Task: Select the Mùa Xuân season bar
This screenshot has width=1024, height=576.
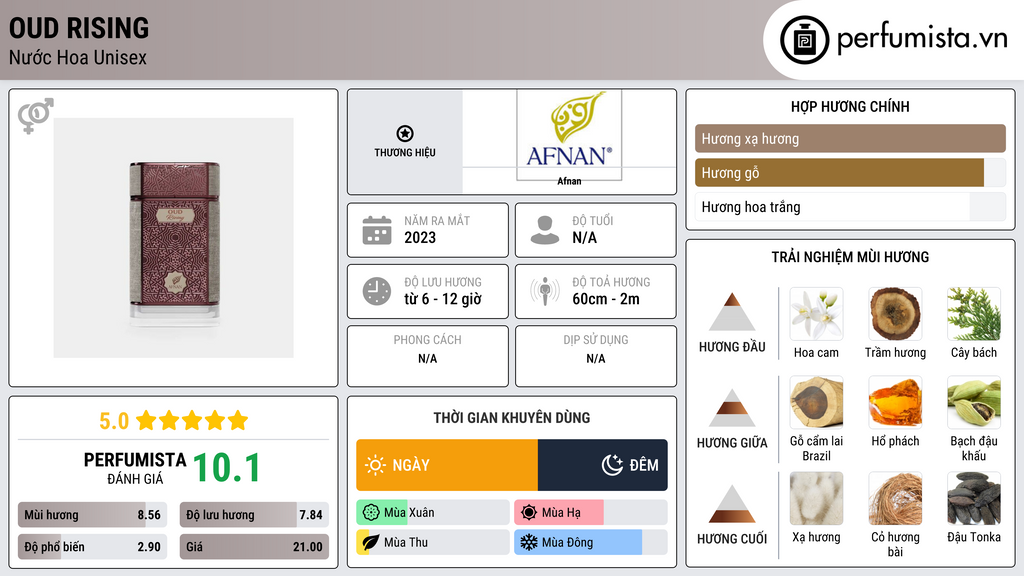Action: pyautogui.click(x=432, y=513)
